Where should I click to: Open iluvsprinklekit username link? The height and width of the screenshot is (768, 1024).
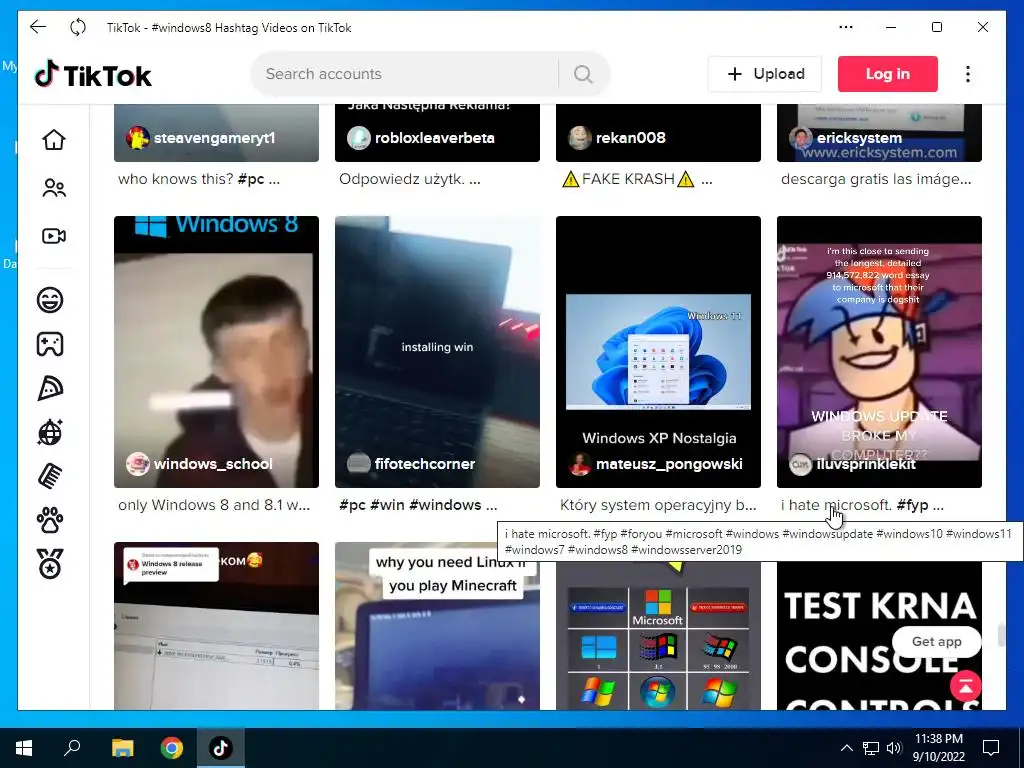point(867,464)
